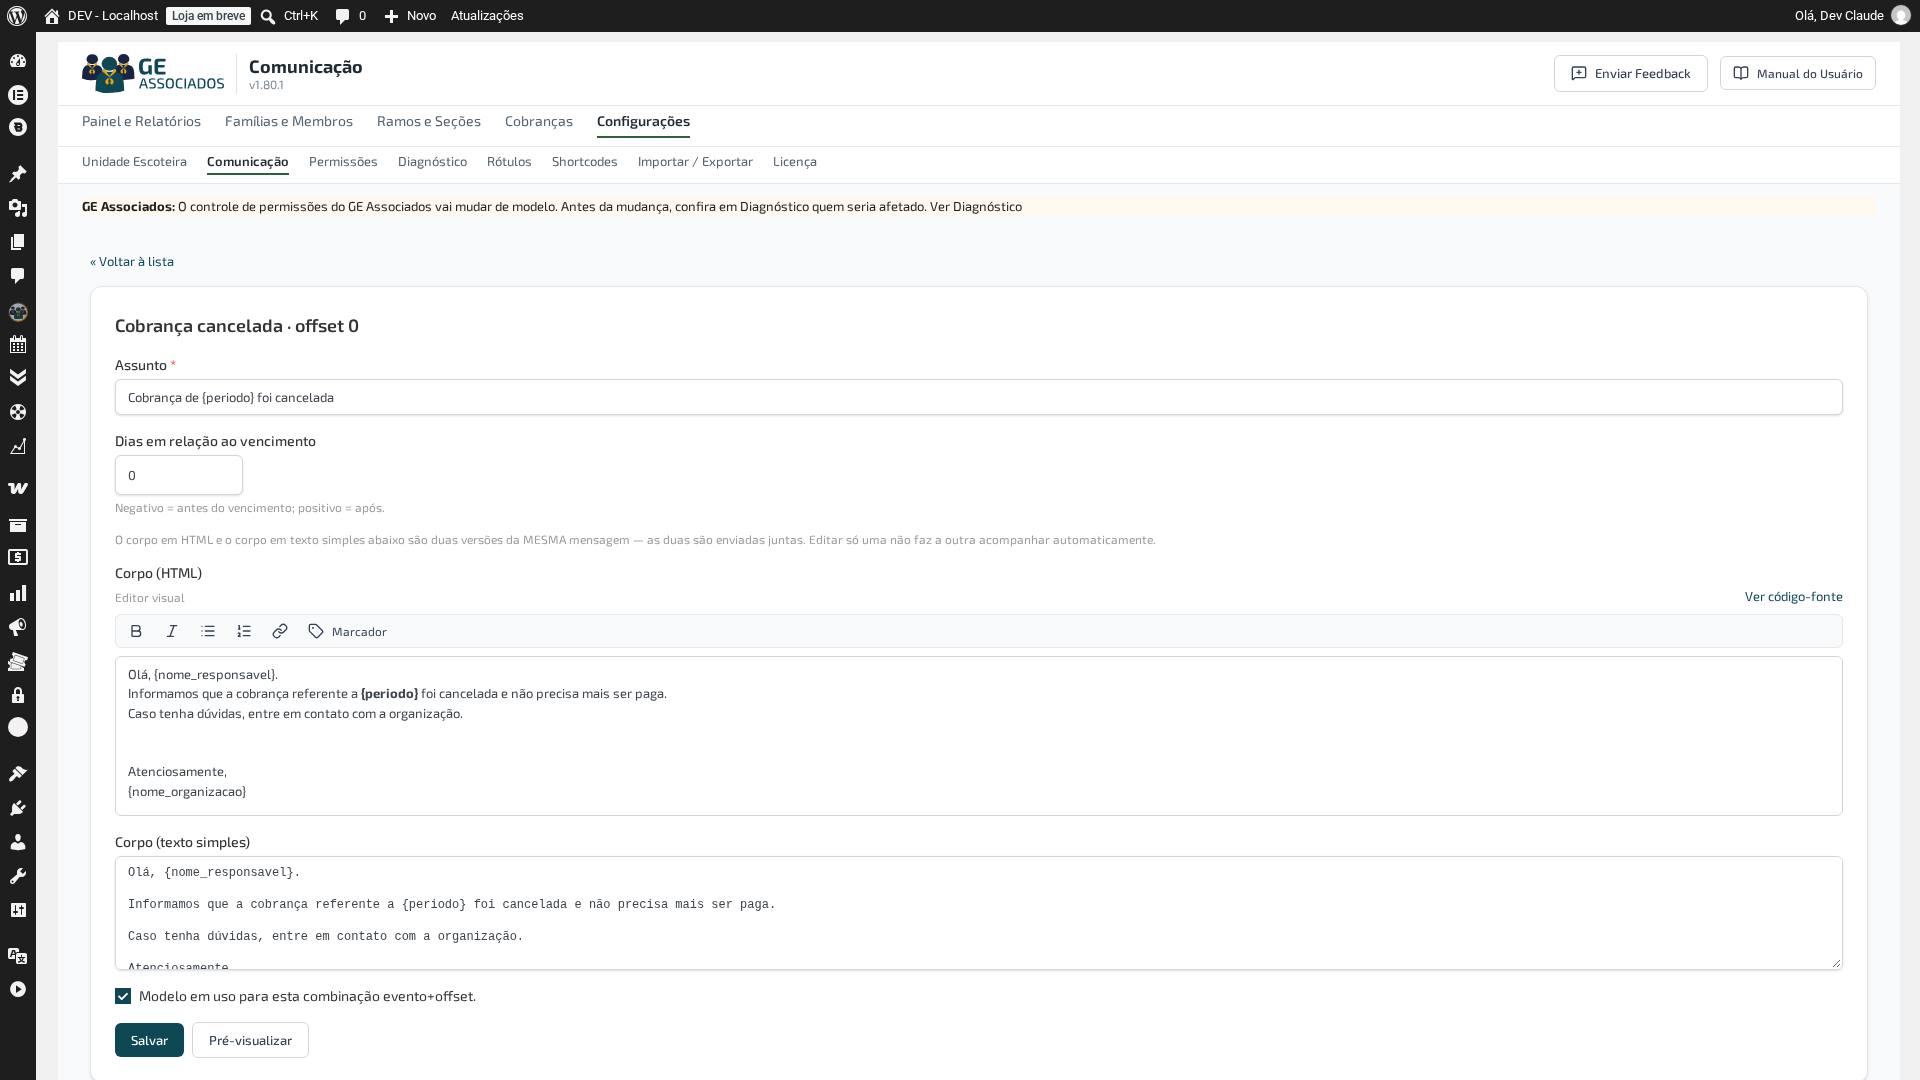The image size is (1920, 1080).
Task: Open Posts pushpin icon in sidebar
Action: pos(18,174)
